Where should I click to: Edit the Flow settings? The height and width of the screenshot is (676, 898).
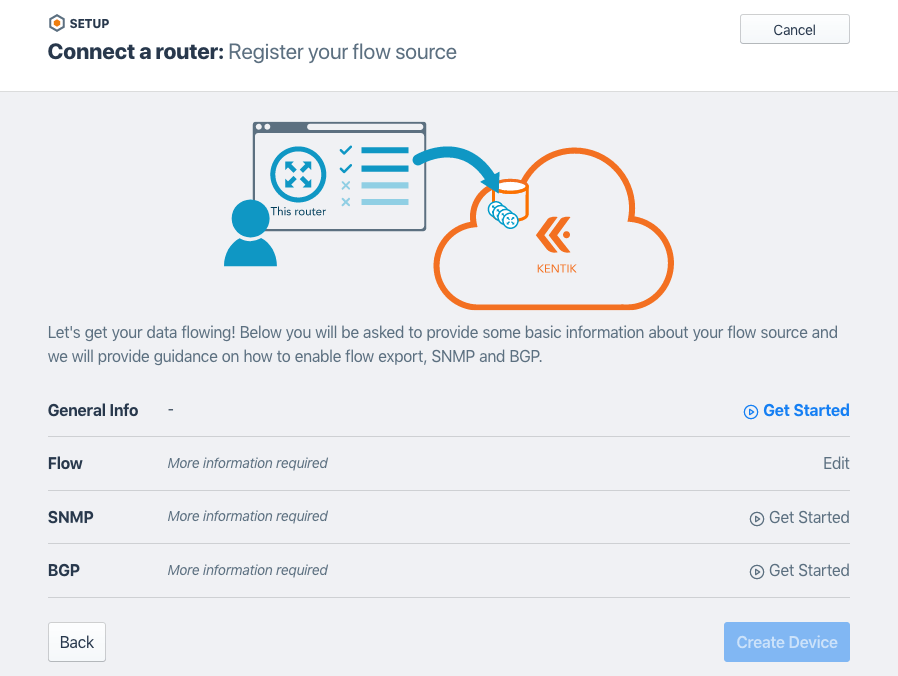[x=837, y=463]
